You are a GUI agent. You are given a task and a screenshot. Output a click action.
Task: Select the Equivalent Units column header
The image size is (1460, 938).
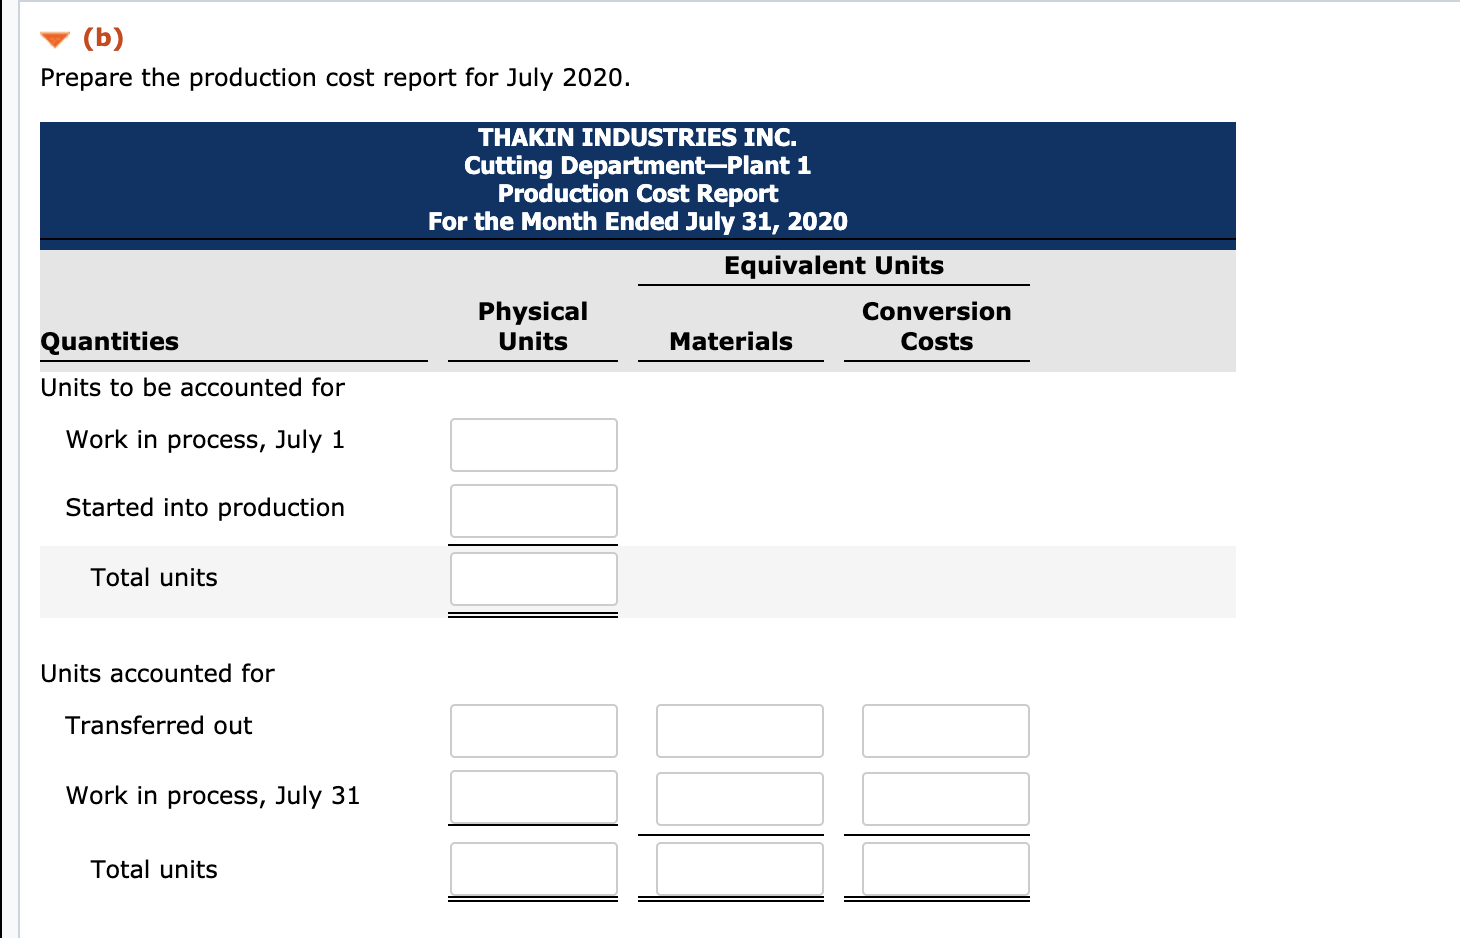pyautogui.click(x=833, y=265)
